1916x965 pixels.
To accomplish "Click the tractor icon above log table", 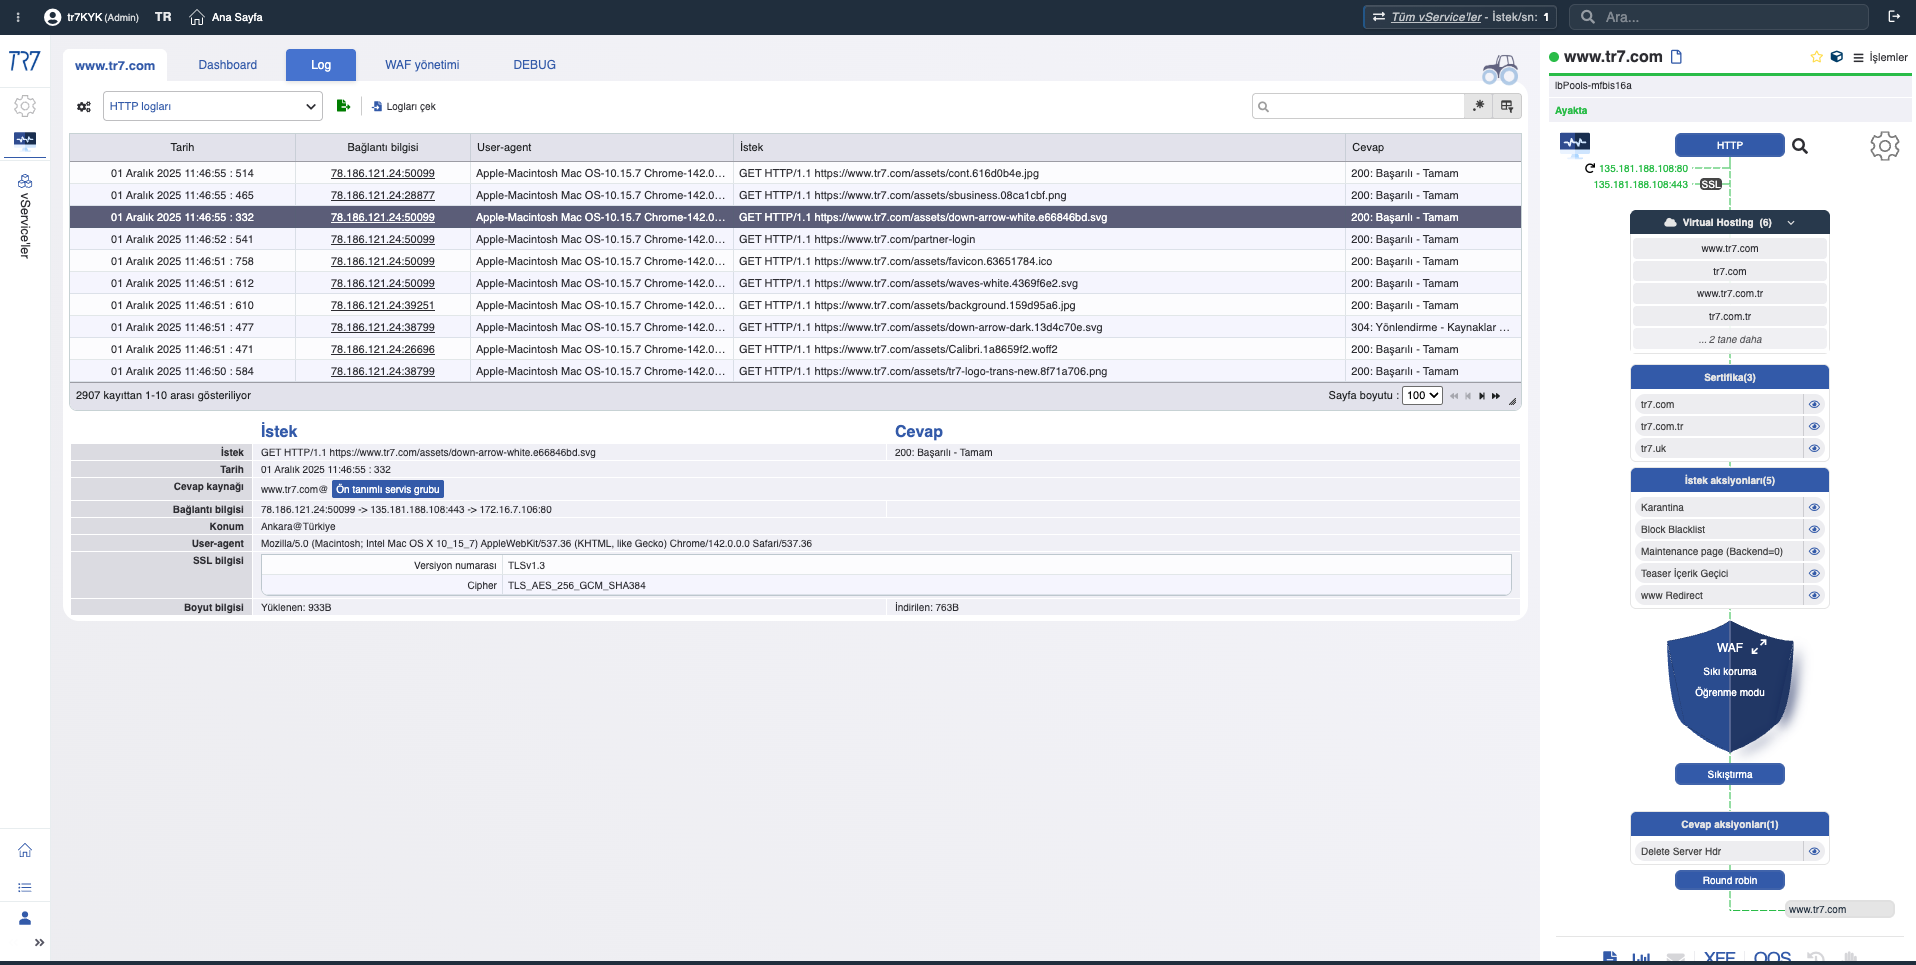I will tap(1500, 69).
